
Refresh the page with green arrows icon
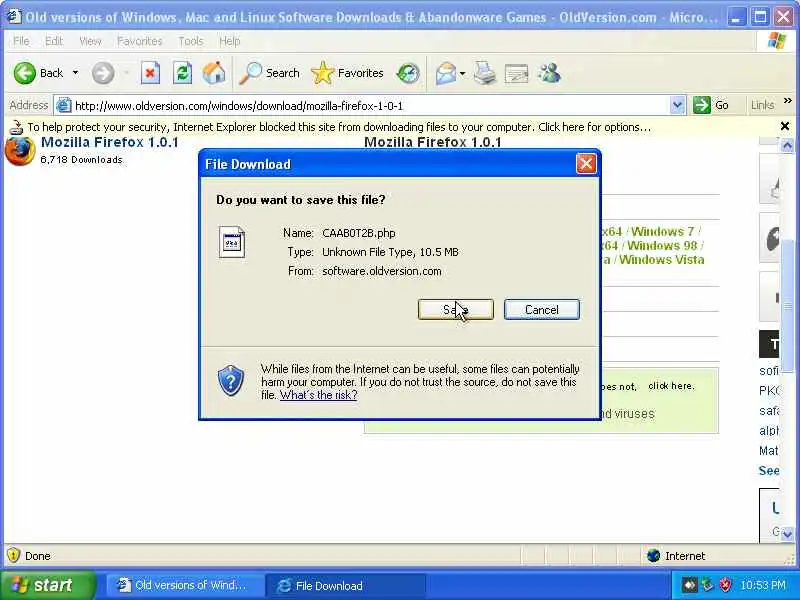coord(182,73)
